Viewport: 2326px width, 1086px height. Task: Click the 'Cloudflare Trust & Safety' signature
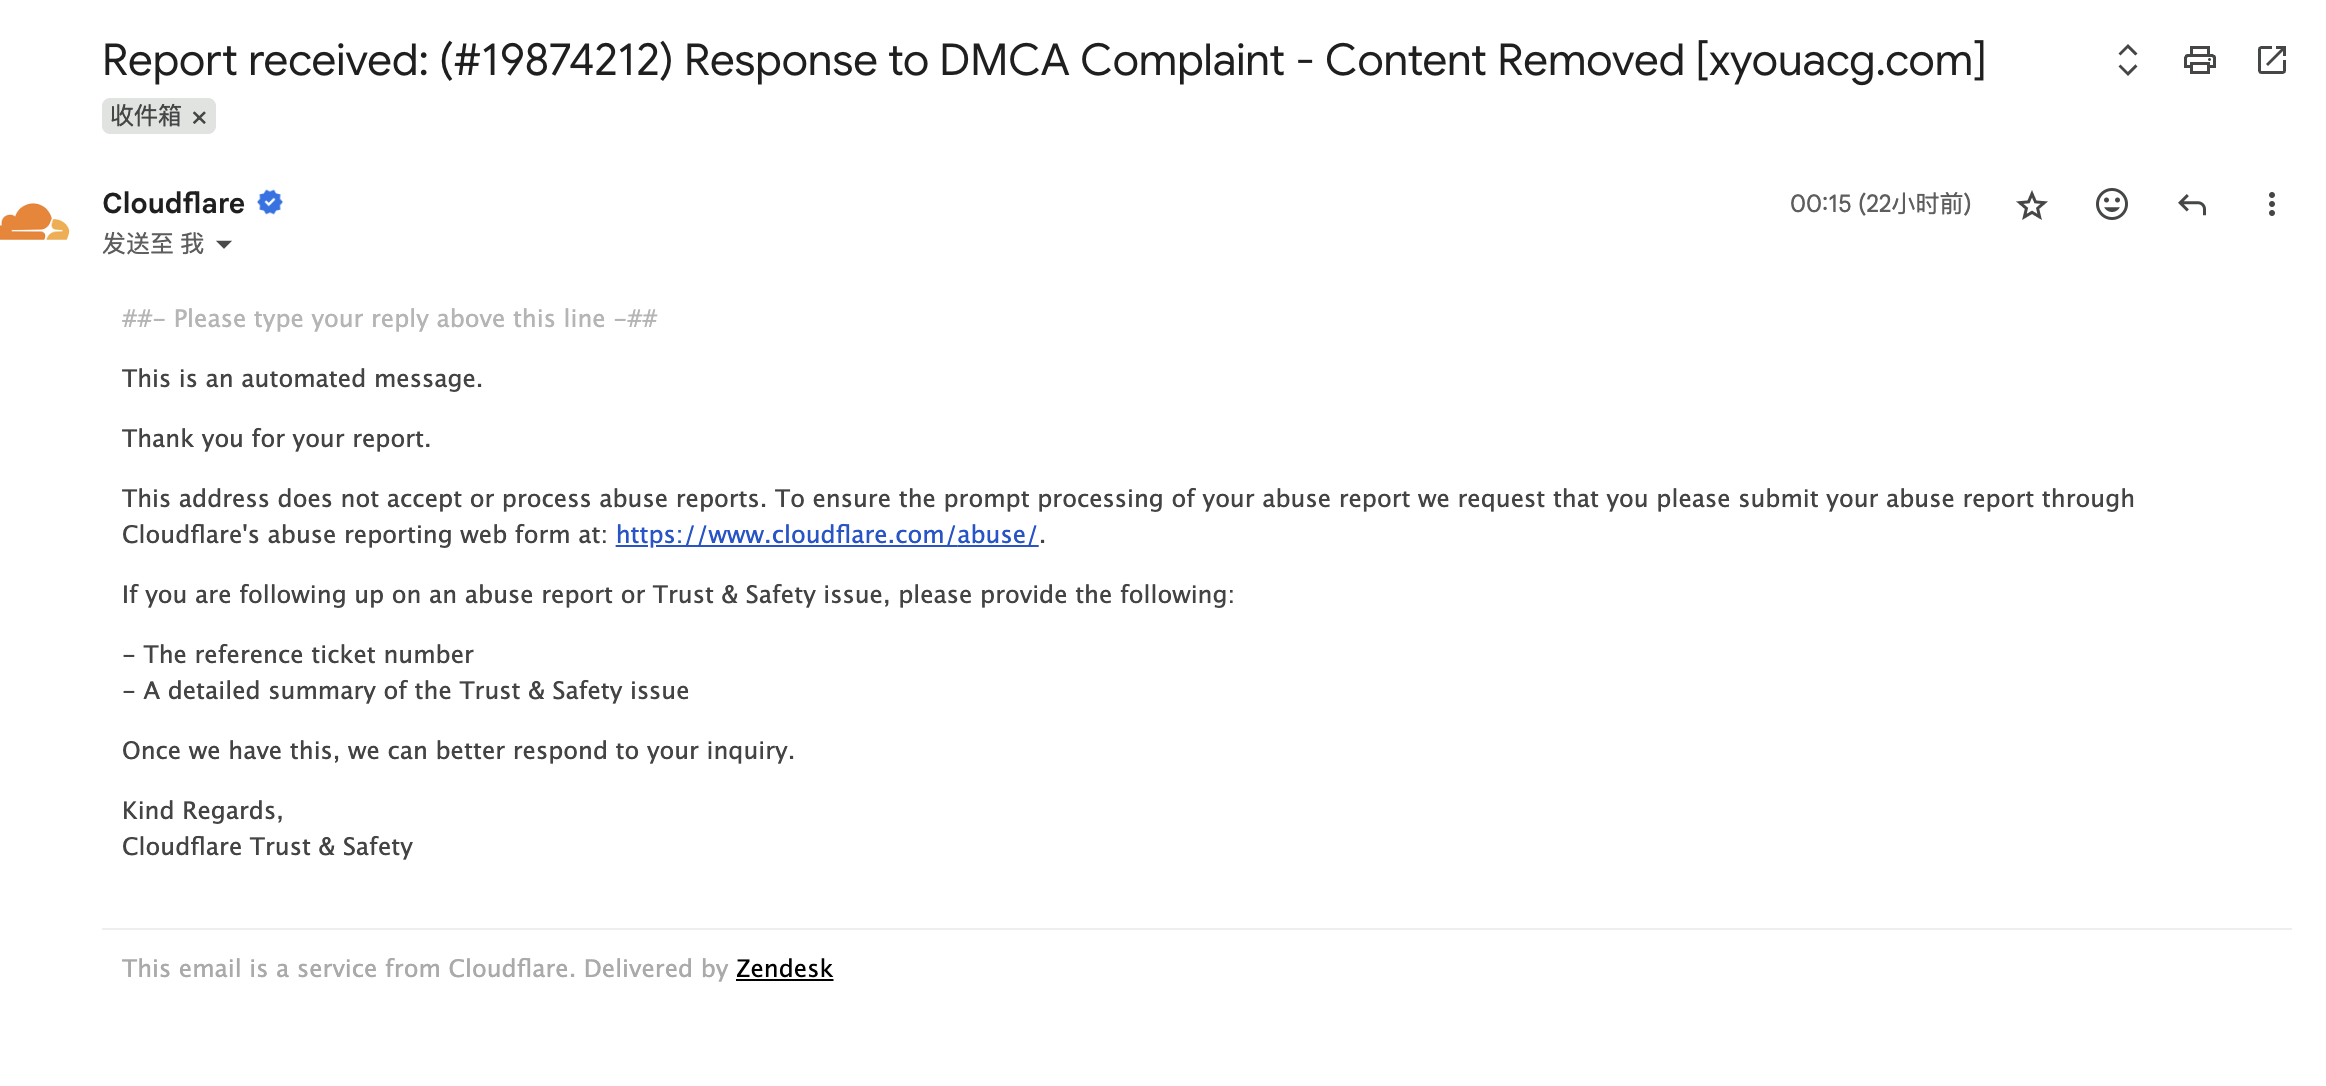tap(267, 847)
